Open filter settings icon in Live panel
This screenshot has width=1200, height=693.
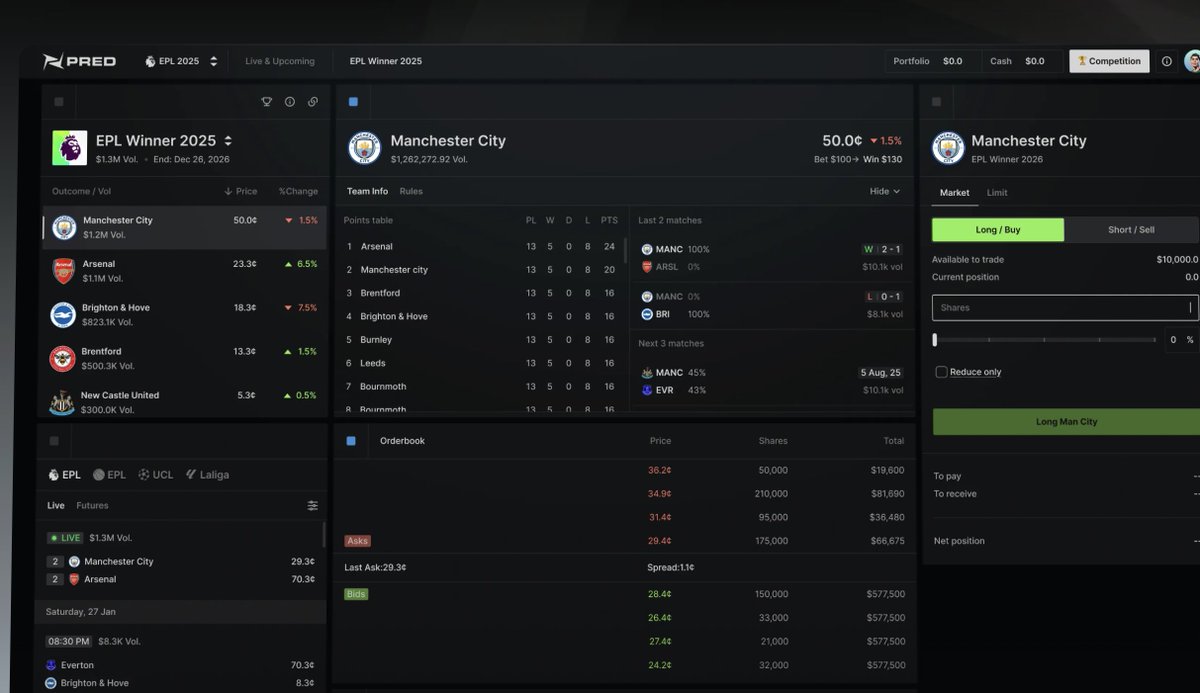(313, 506)
